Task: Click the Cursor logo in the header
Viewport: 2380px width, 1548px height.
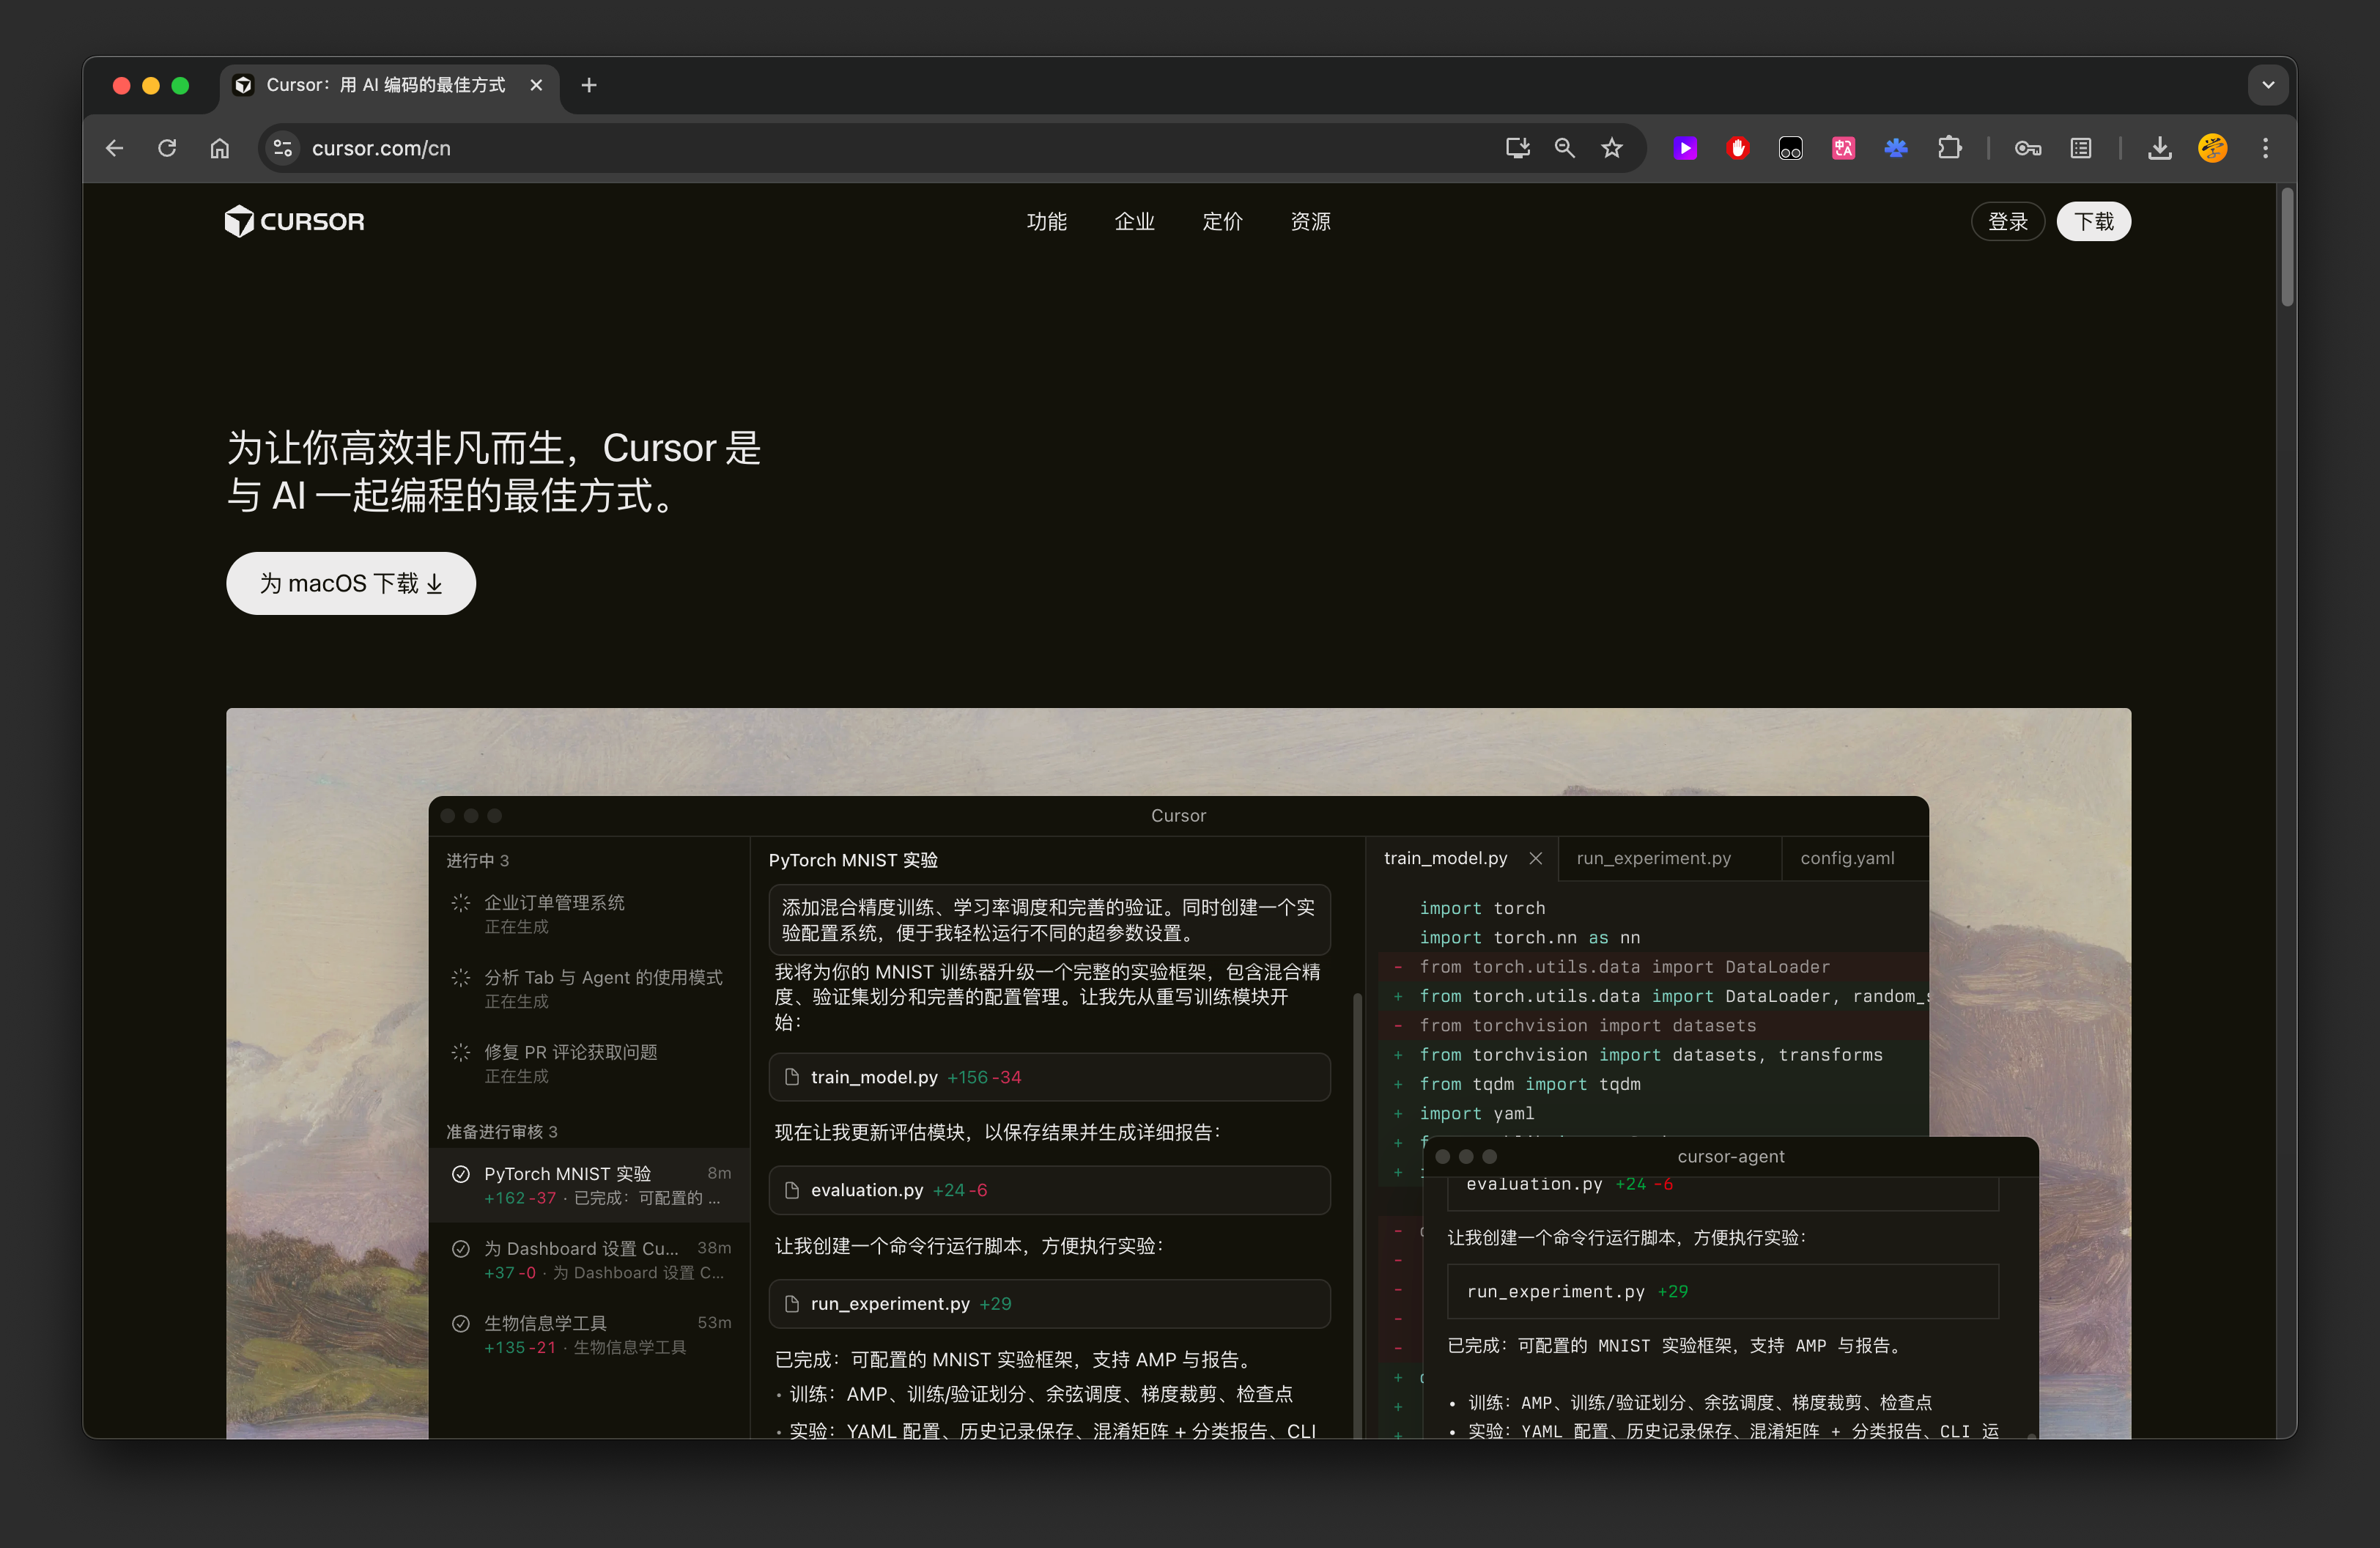Action: 294,221
